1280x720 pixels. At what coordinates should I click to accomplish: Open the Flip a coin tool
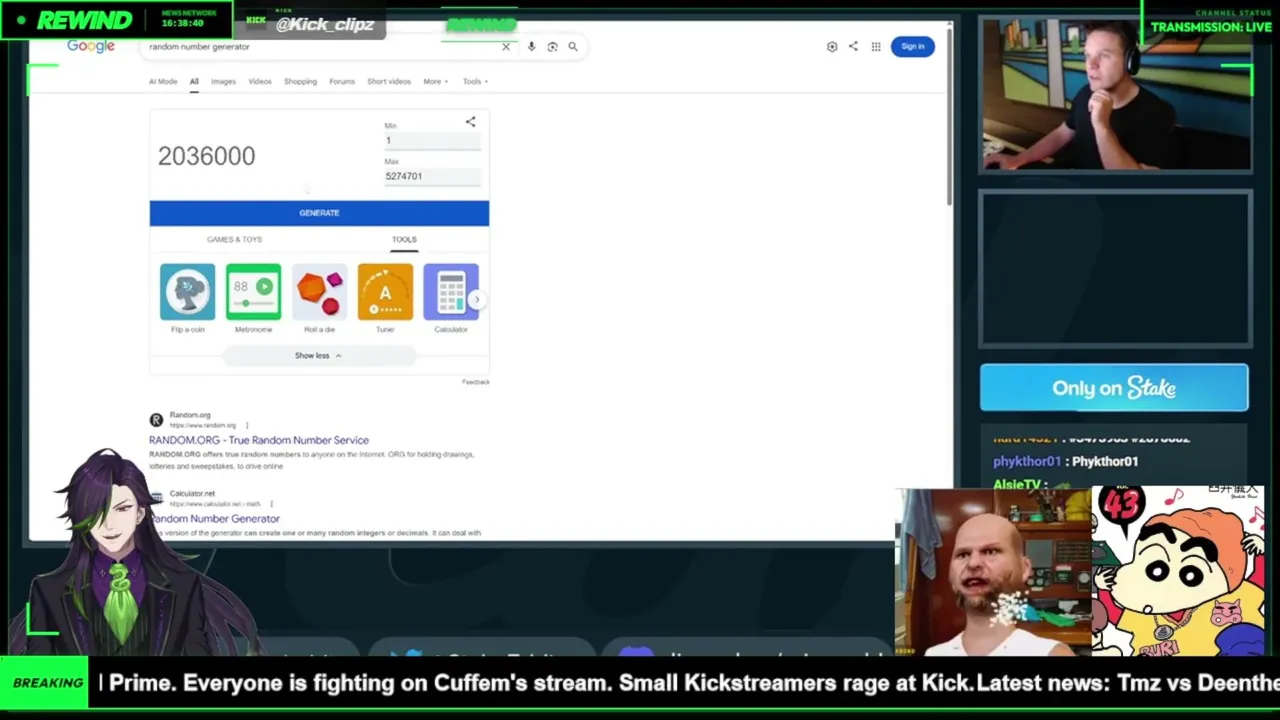point(187,298)
